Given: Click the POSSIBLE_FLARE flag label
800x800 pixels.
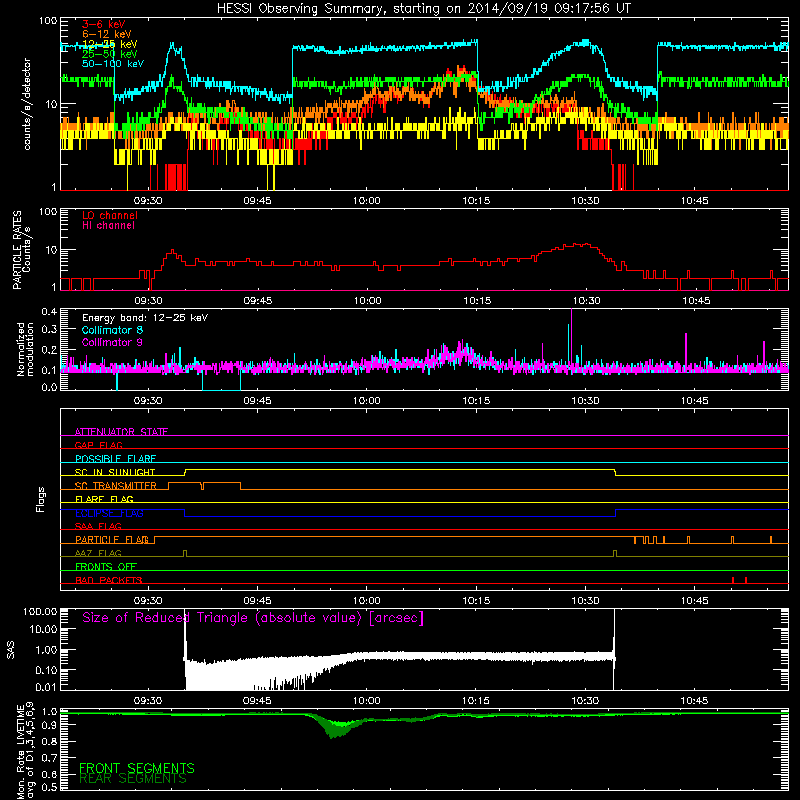Looking at the screenshot, I should coord(115,459).
